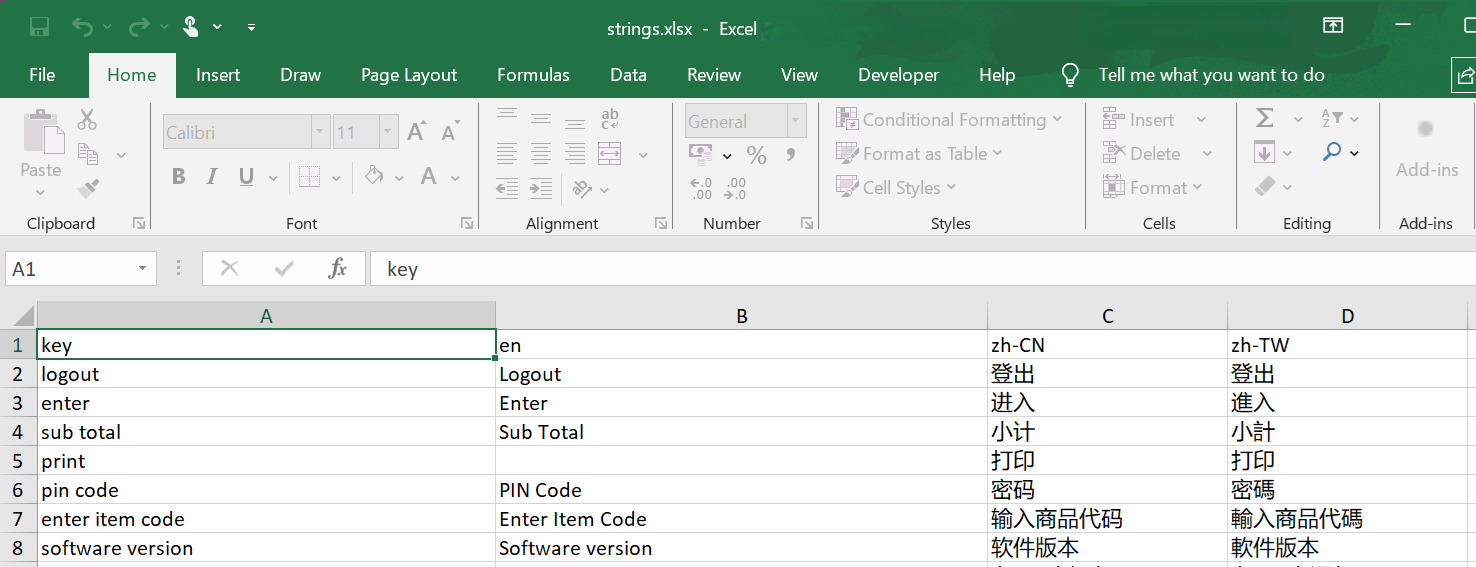Click the Save icon in title bar

click(40, 27)
